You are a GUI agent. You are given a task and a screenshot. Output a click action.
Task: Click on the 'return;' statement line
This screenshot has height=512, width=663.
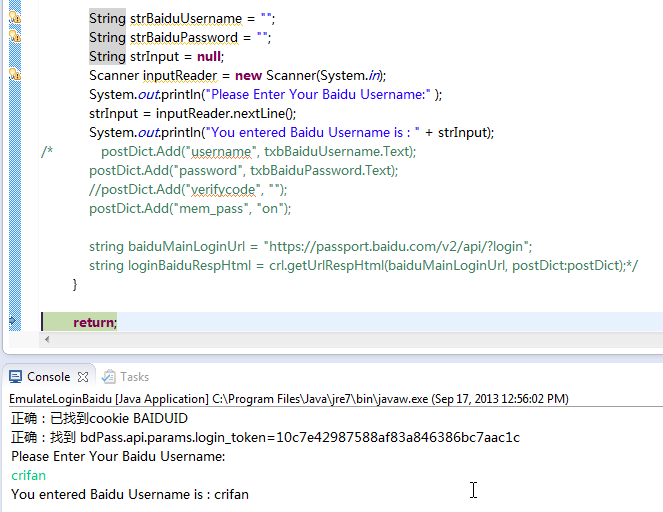tap(95, 323)
